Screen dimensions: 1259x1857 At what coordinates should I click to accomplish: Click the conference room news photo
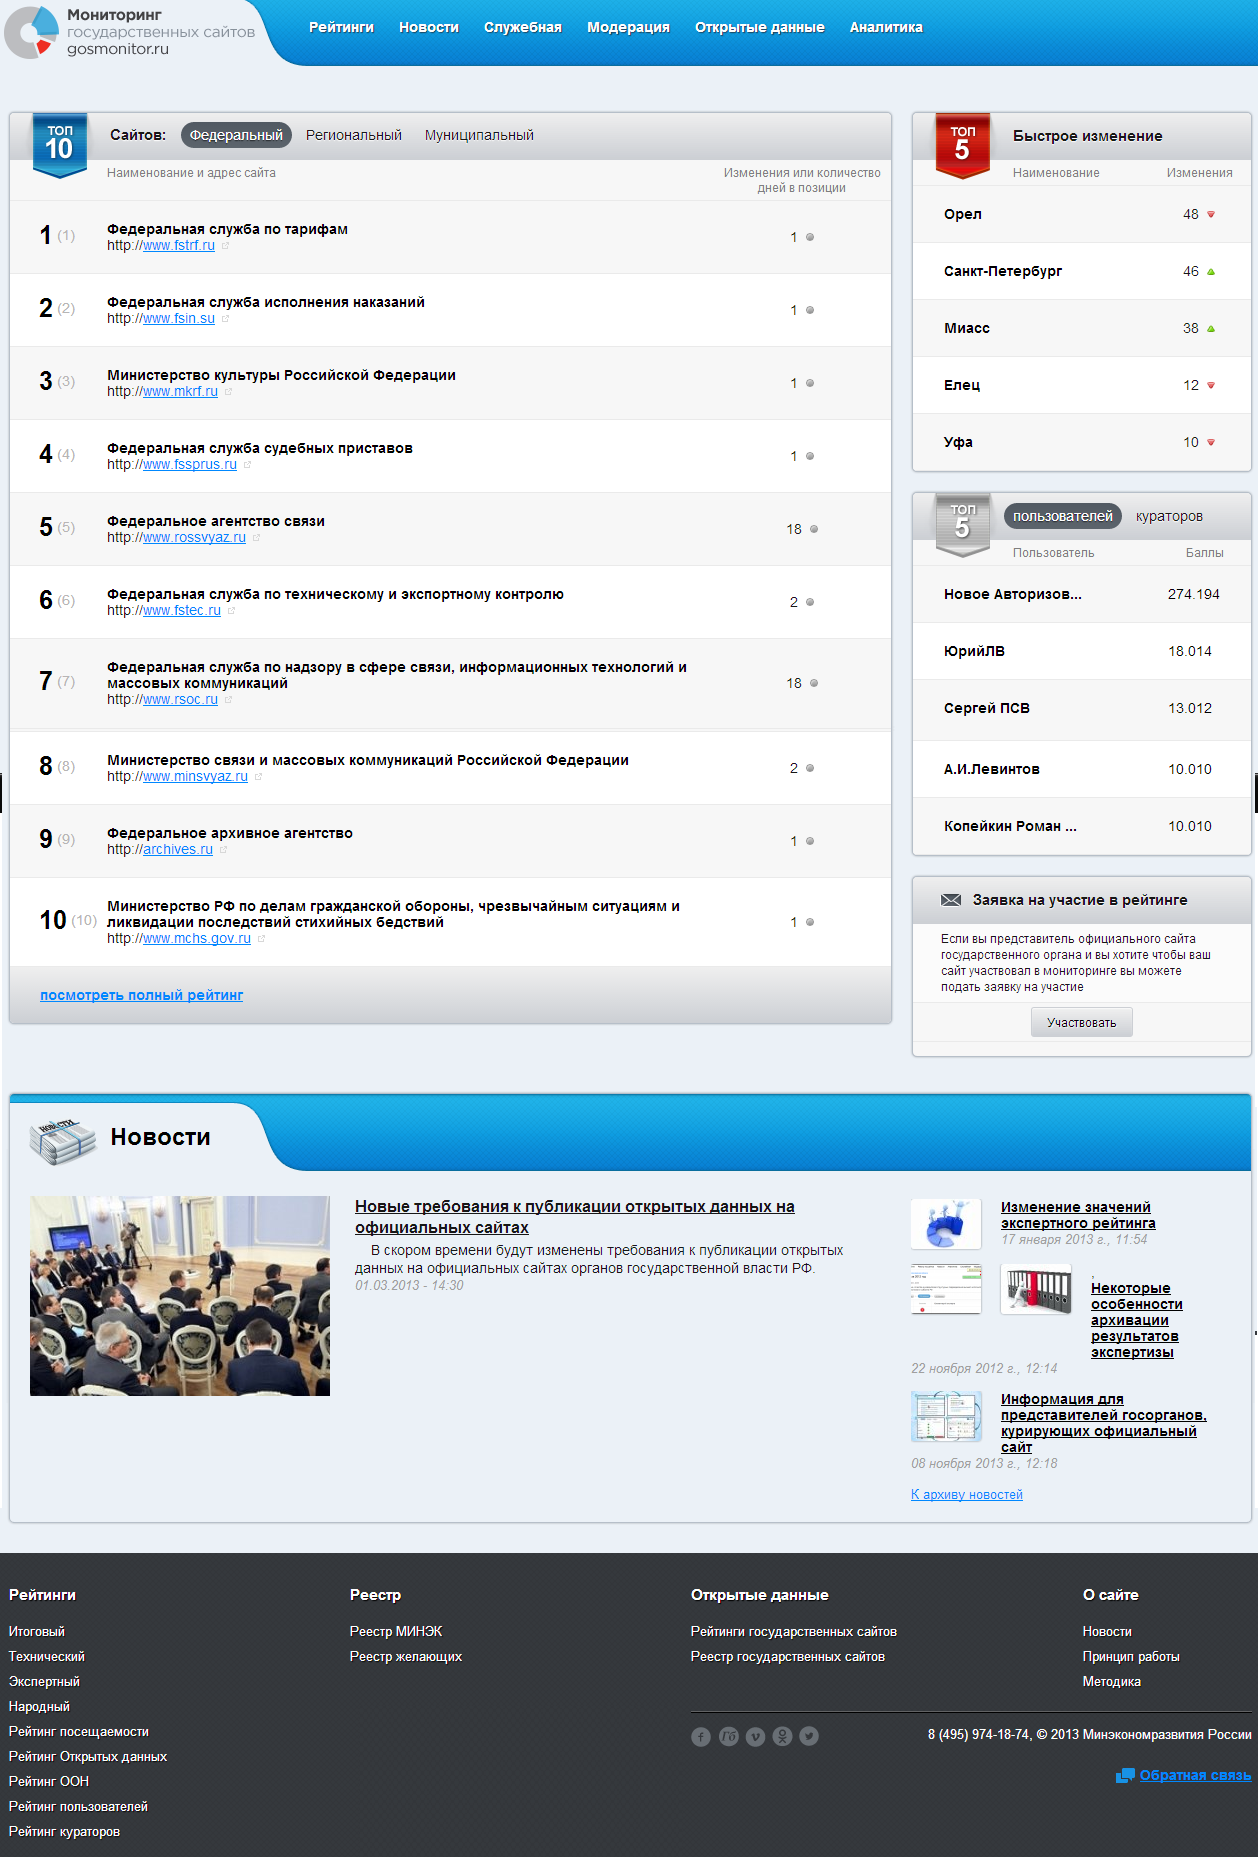(x=180, y=1295)
